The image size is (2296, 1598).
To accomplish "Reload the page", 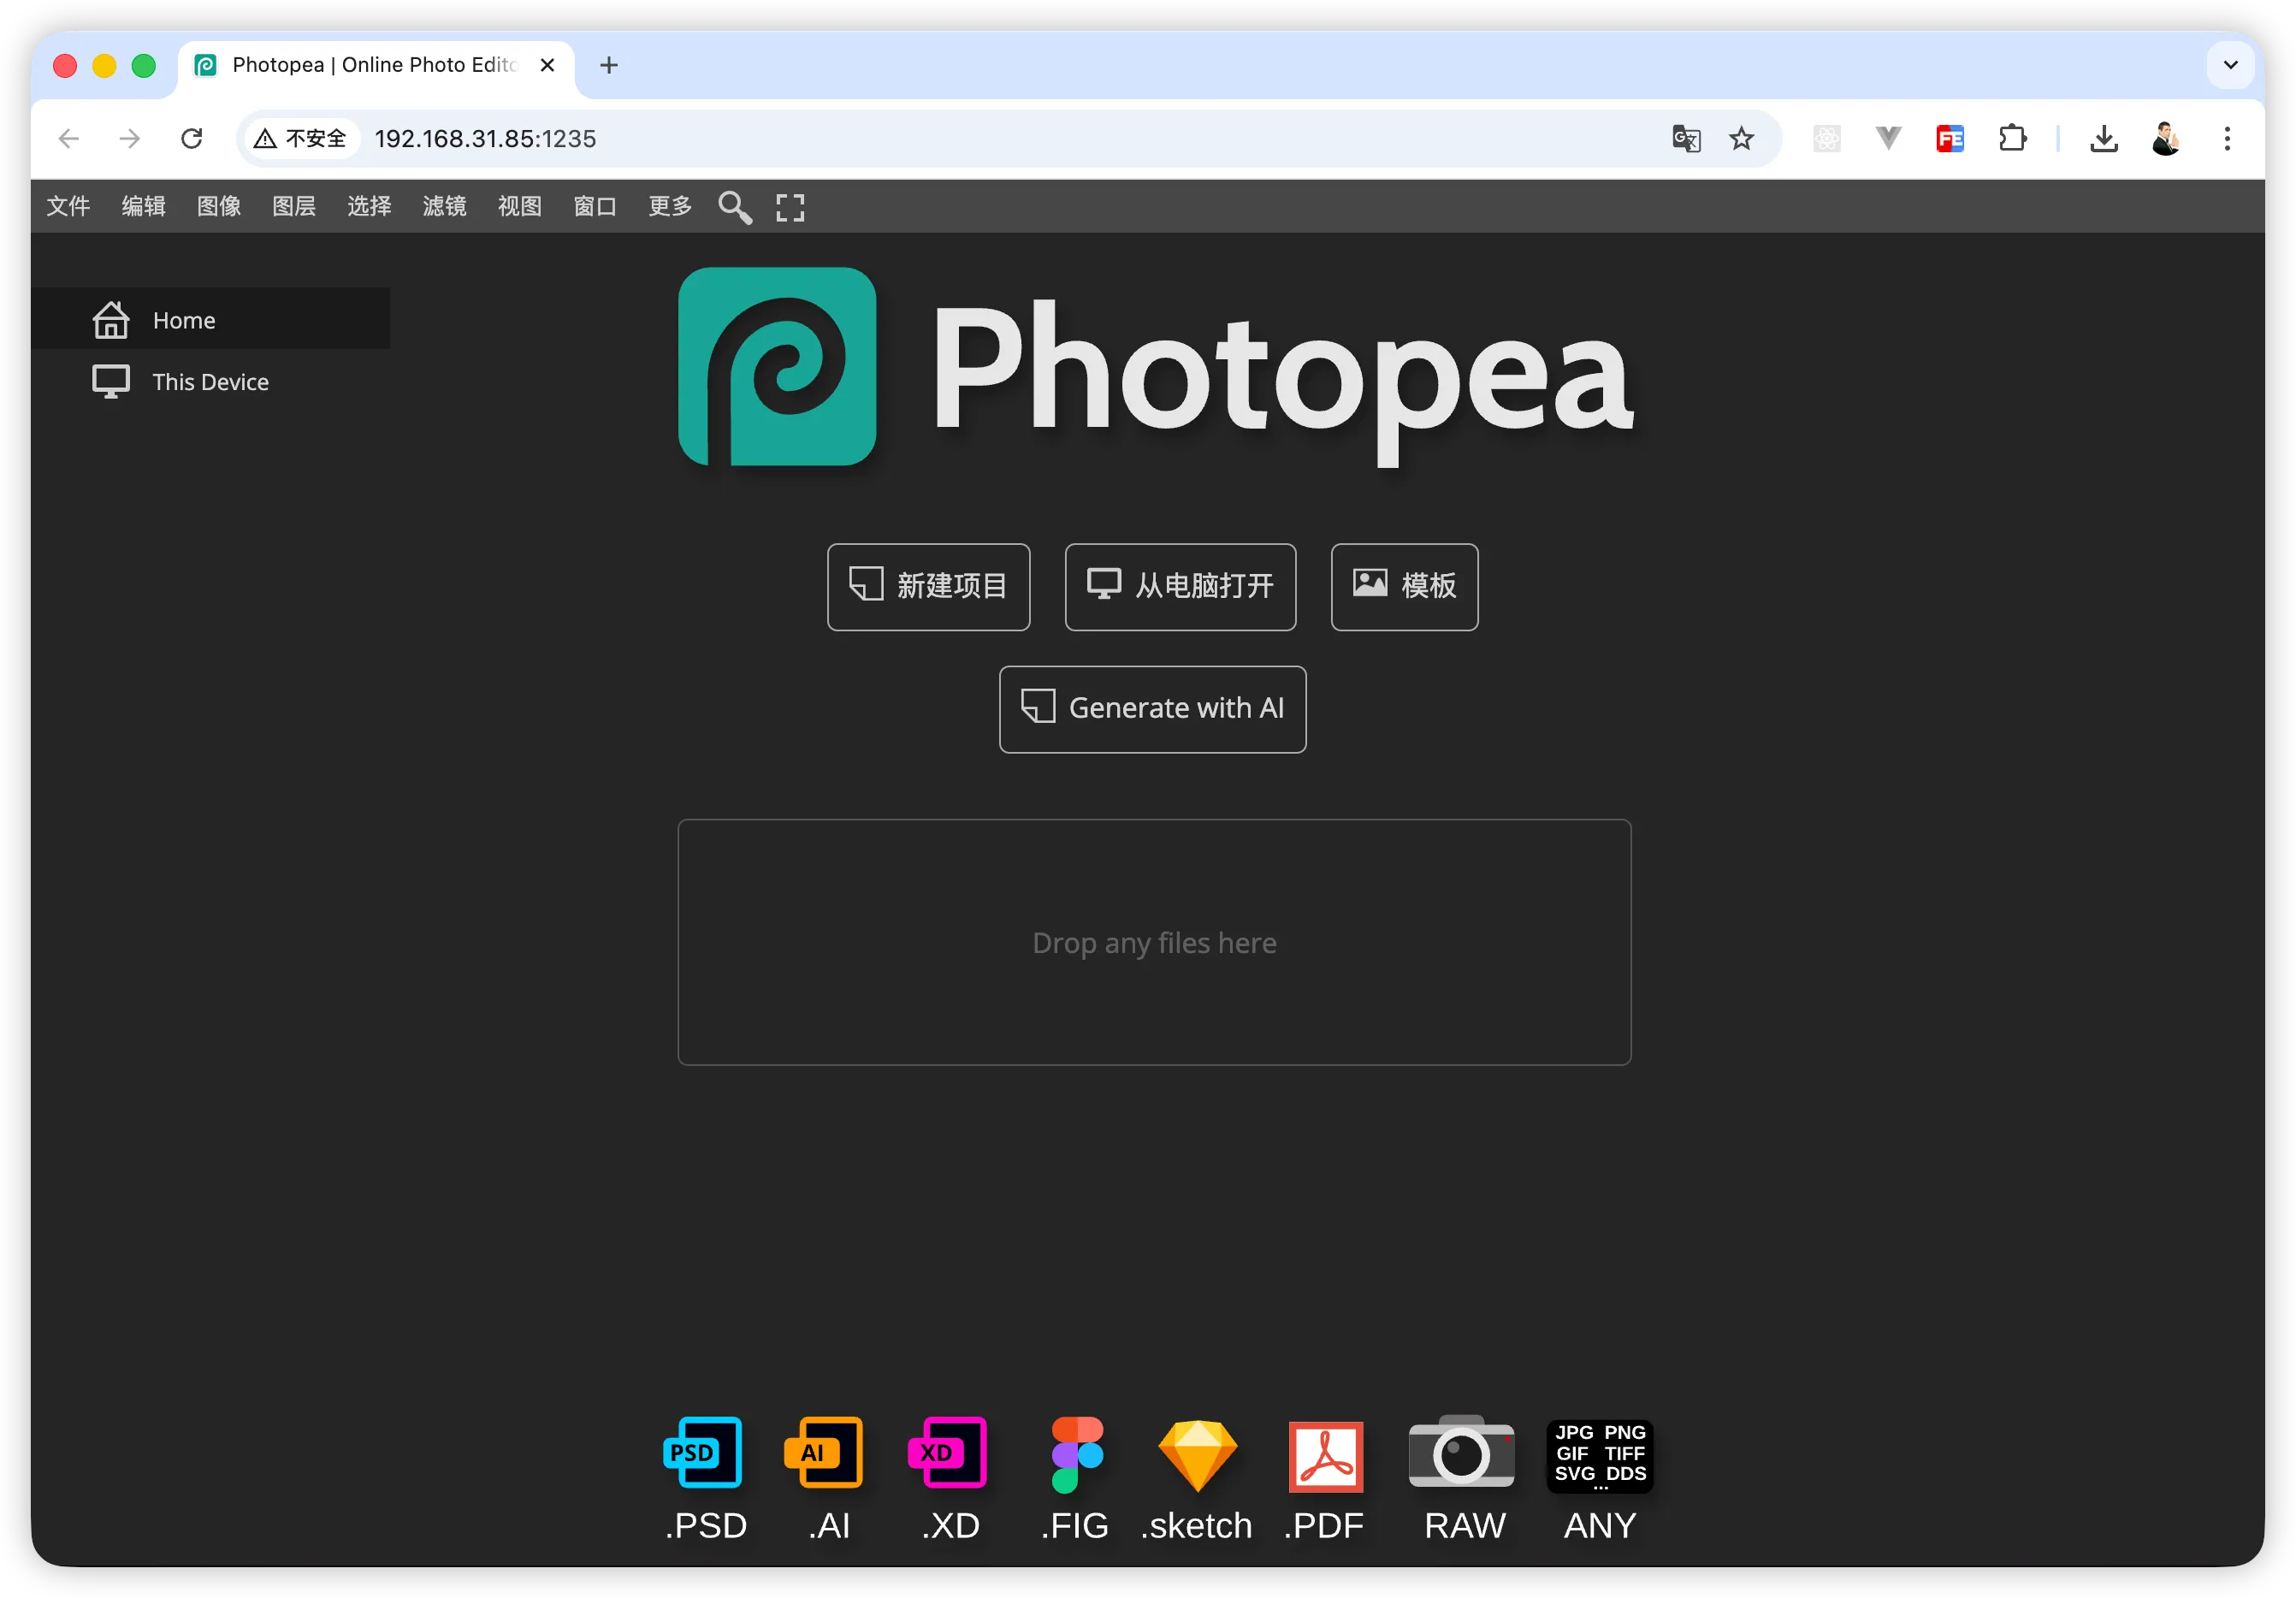I will click(192, 138).
